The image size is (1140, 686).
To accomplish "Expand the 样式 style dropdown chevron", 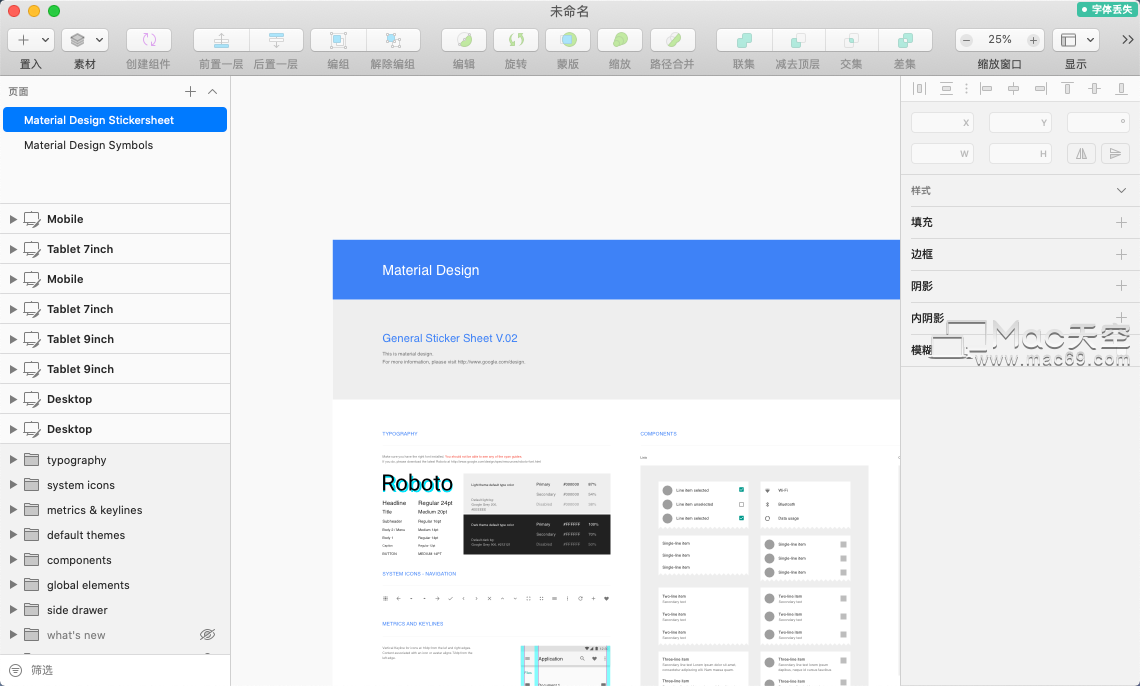I will pos(1121,190).
